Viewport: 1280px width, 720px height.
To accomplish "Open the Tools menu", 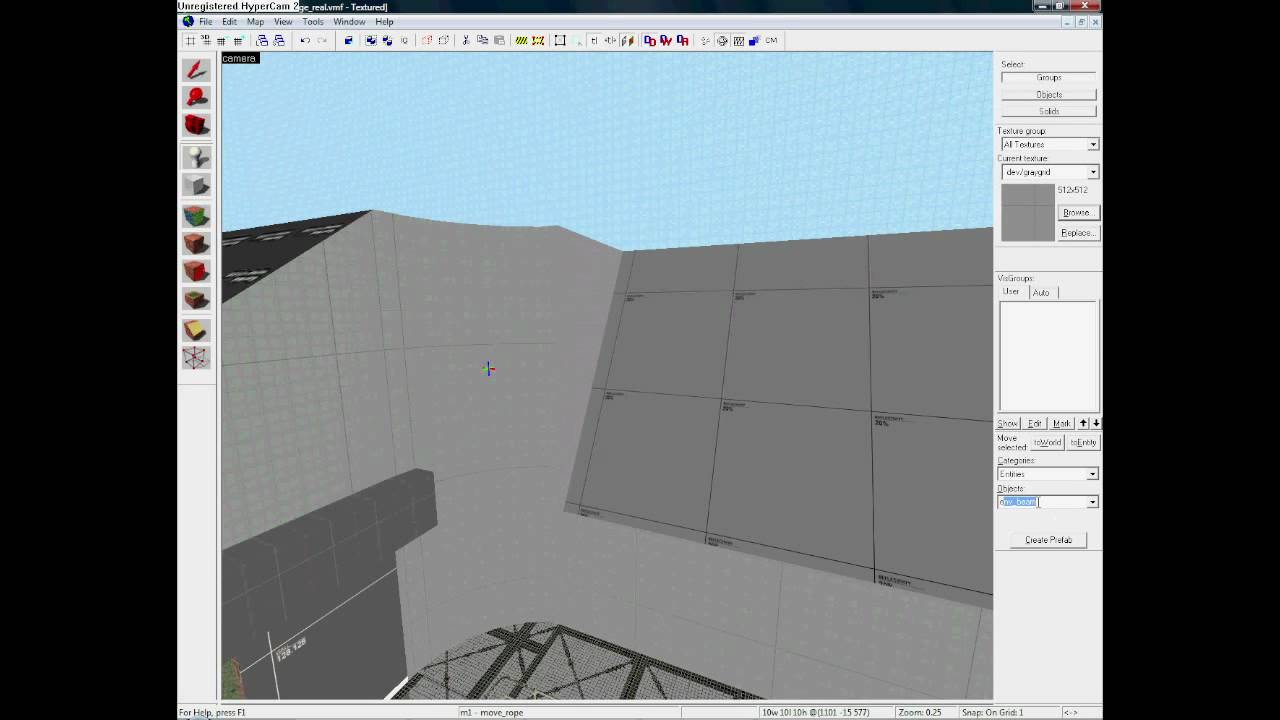I will 313,21.
